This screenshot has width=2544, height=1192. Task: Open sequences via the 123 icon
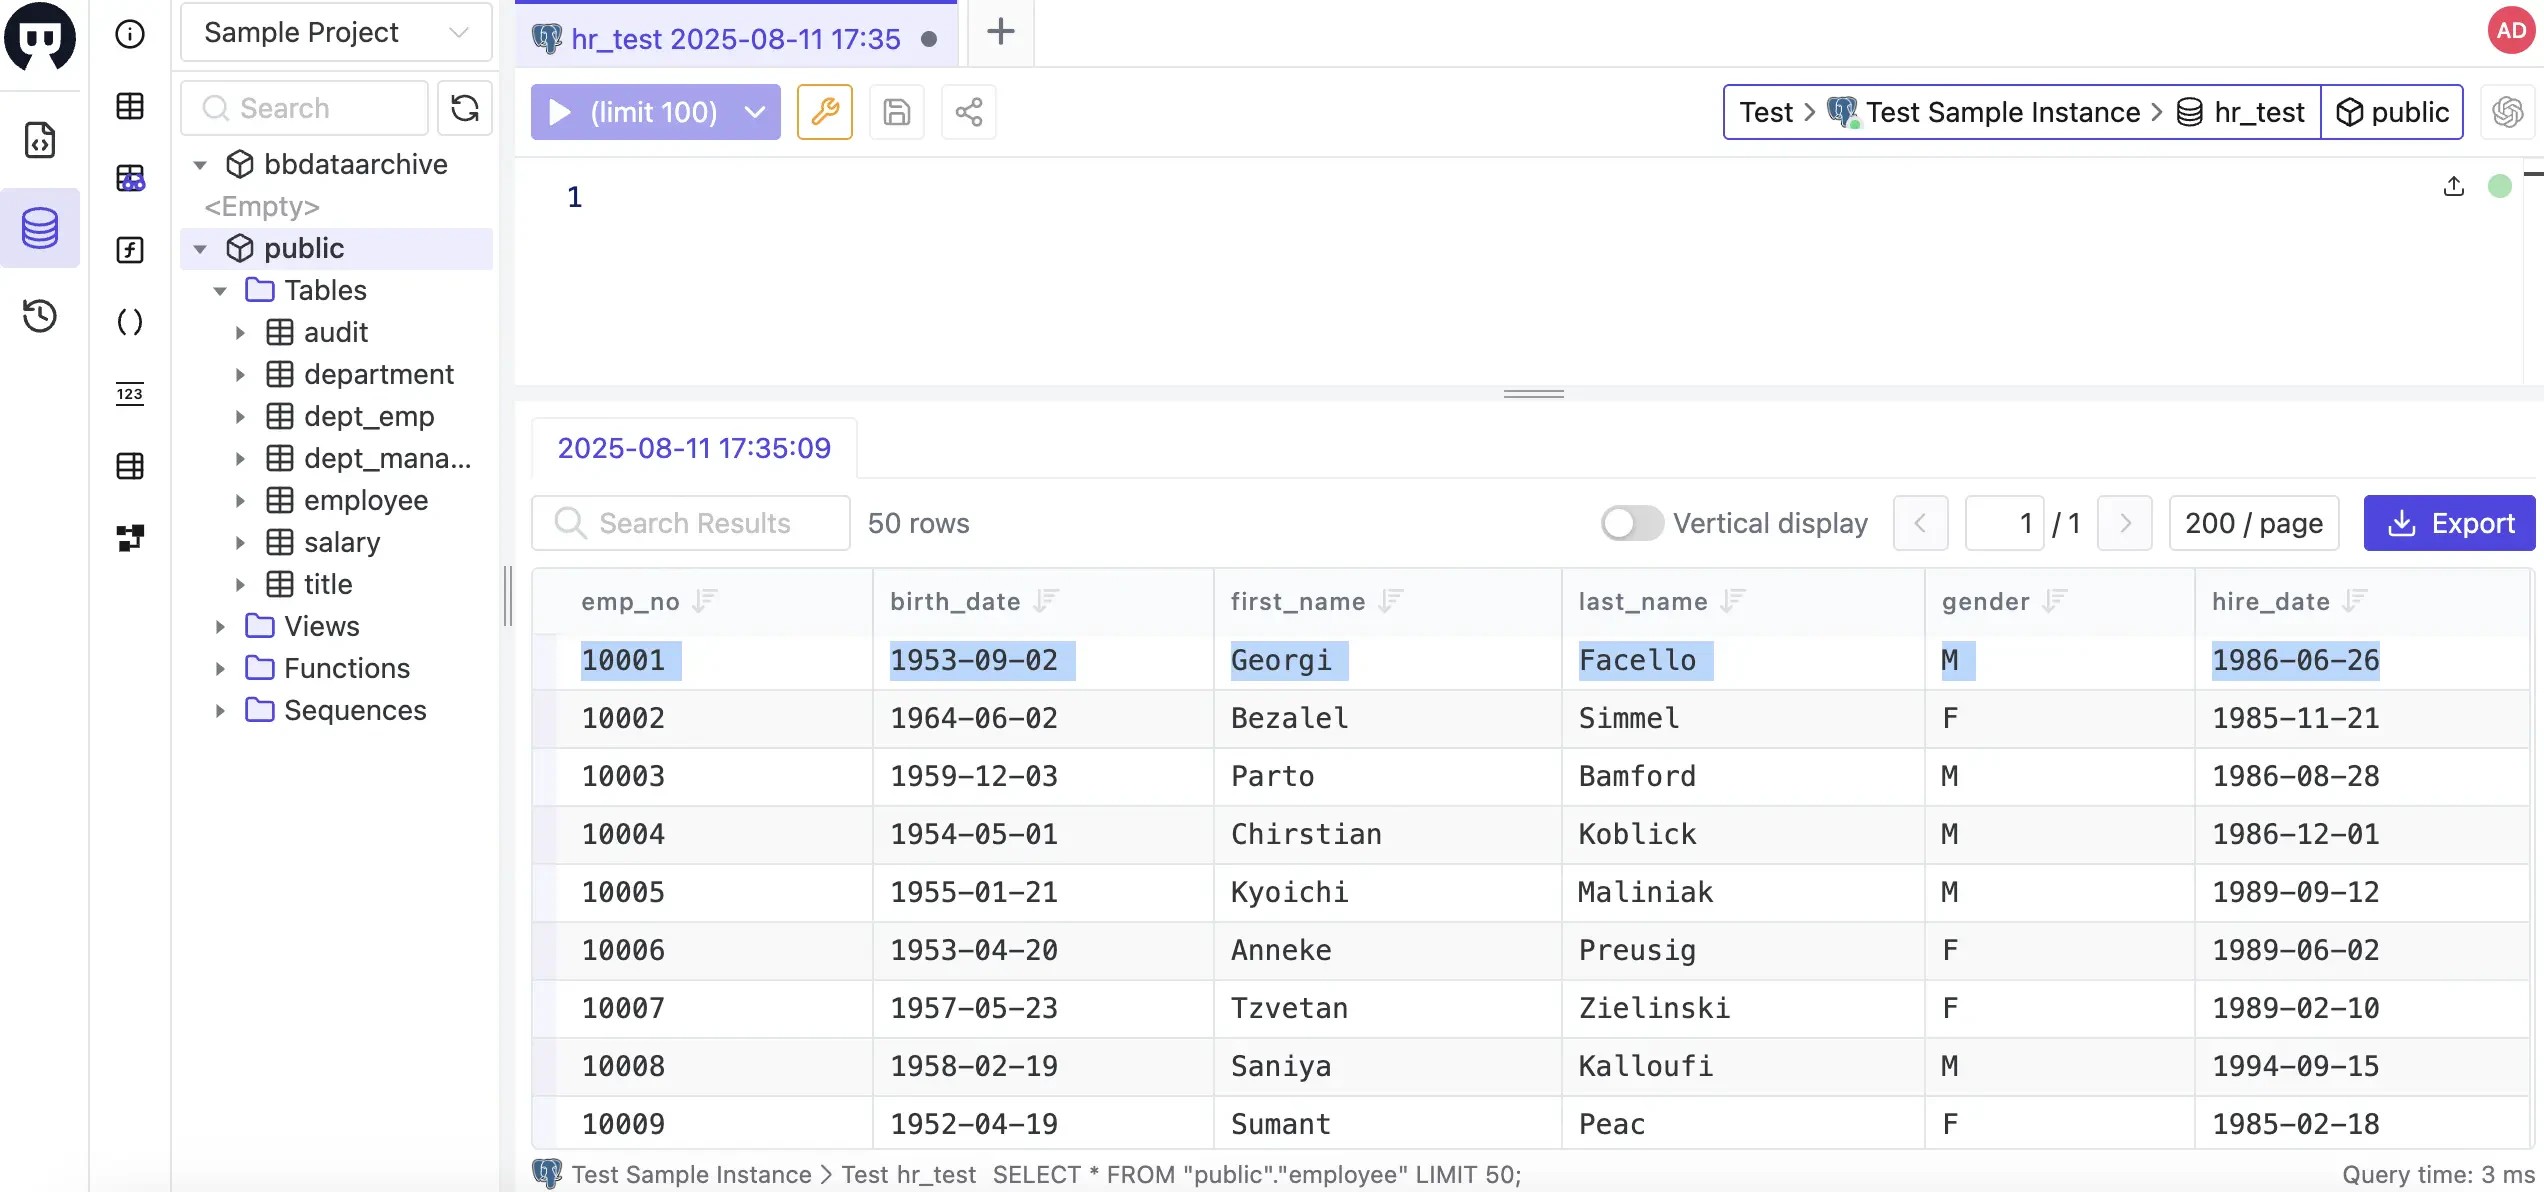pos(131,394)
